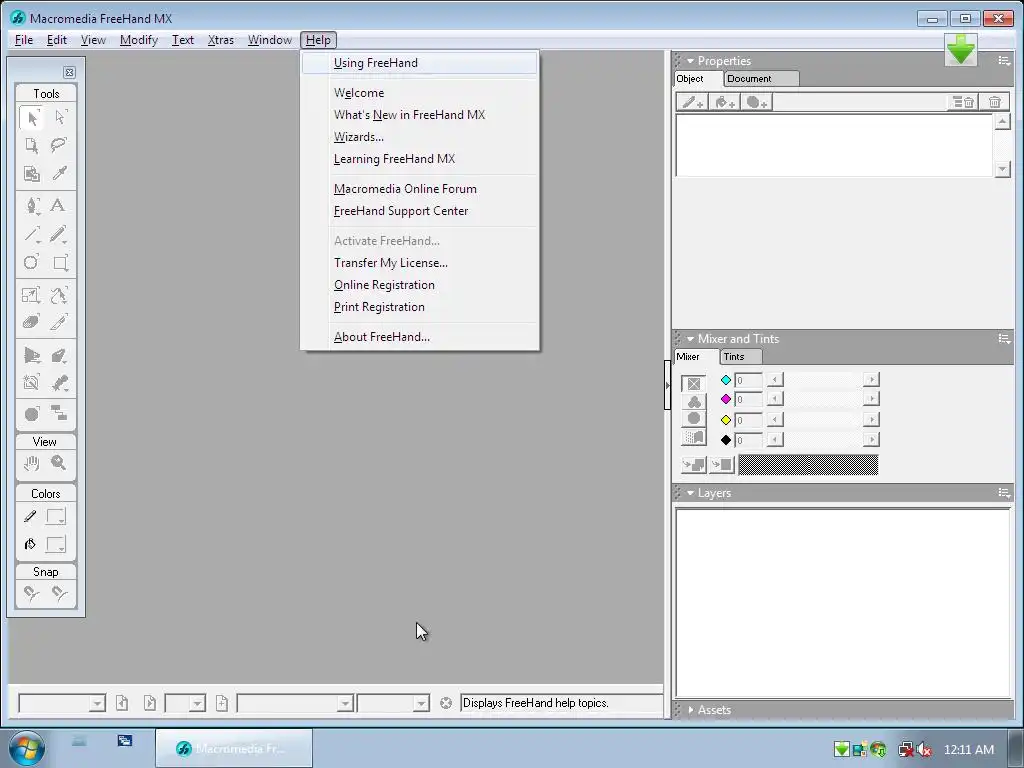The width and height of the screenshot is (1024, 768).
Task: Open the Modify menu
Action: pos(139,40)
